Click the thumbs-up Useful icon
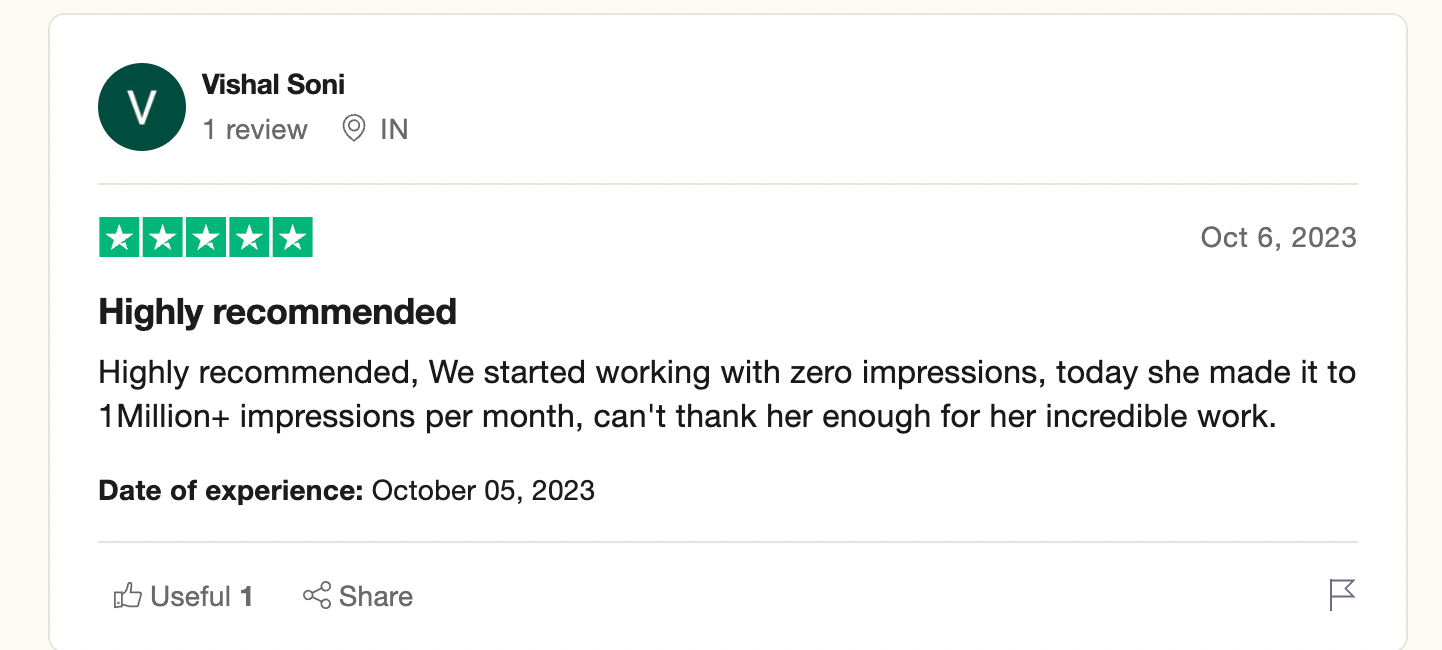 click(x=128, y=597)
